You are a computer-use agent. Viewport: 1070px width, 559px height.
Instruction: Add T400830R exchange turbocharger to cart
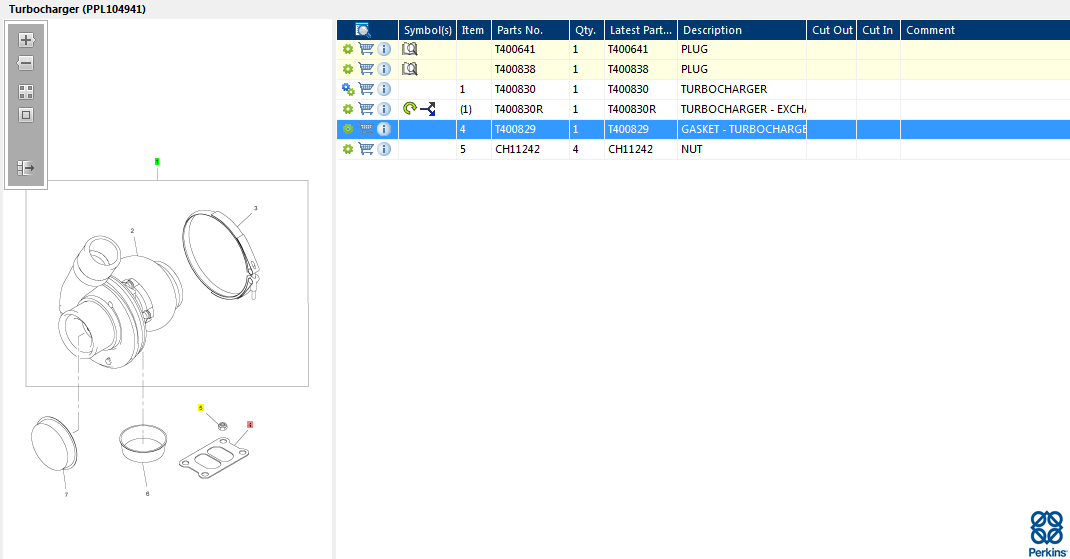coord(366,109)
